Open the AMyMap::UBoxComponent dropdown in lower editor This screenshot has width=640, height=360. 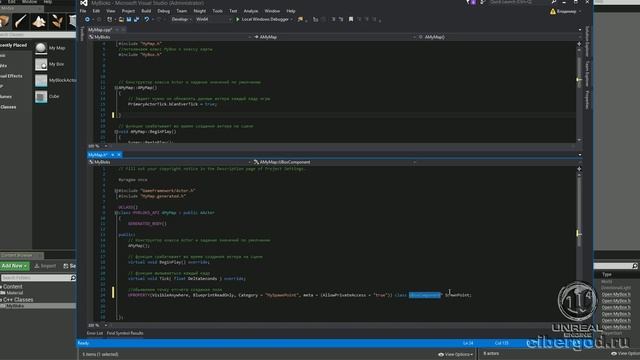tap(335, 162)
